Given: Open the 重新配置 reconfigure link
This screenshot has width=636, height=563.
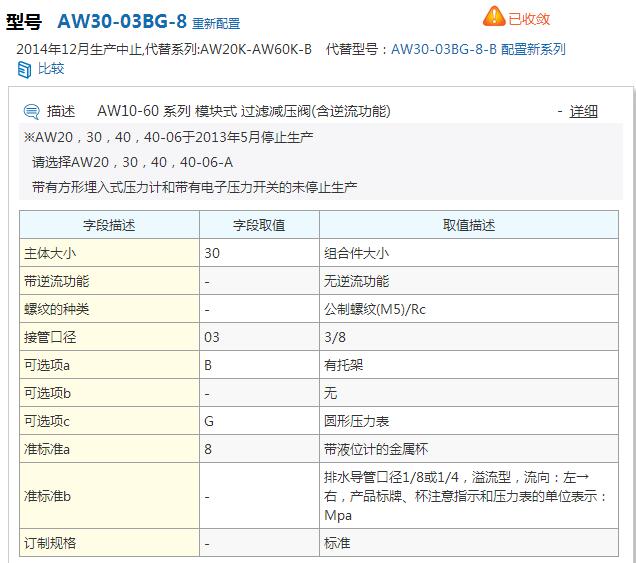Looking at the screenshot, I should click(x=216, y=23).
